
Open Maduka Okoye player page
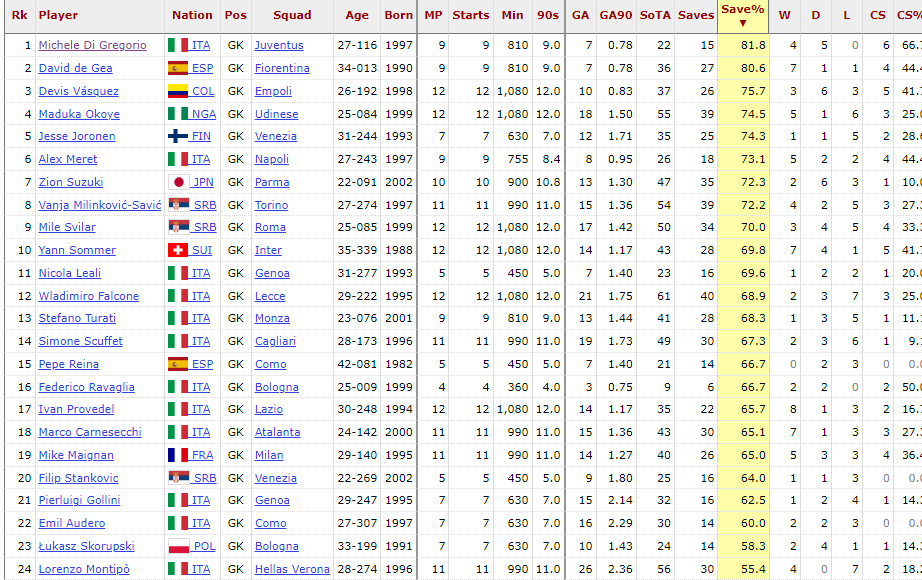[79, 114]
